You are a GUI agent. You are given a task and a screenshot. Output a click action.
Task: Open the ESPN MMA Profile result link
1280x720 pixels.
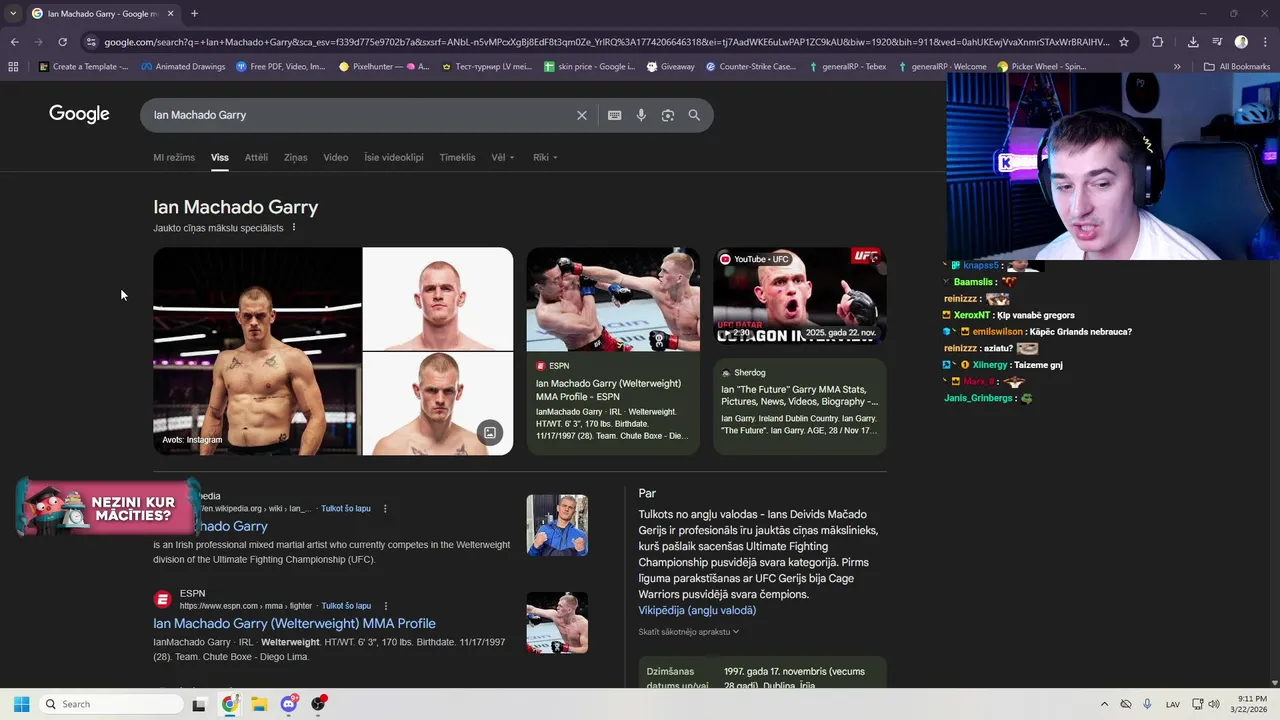(294, 623)
